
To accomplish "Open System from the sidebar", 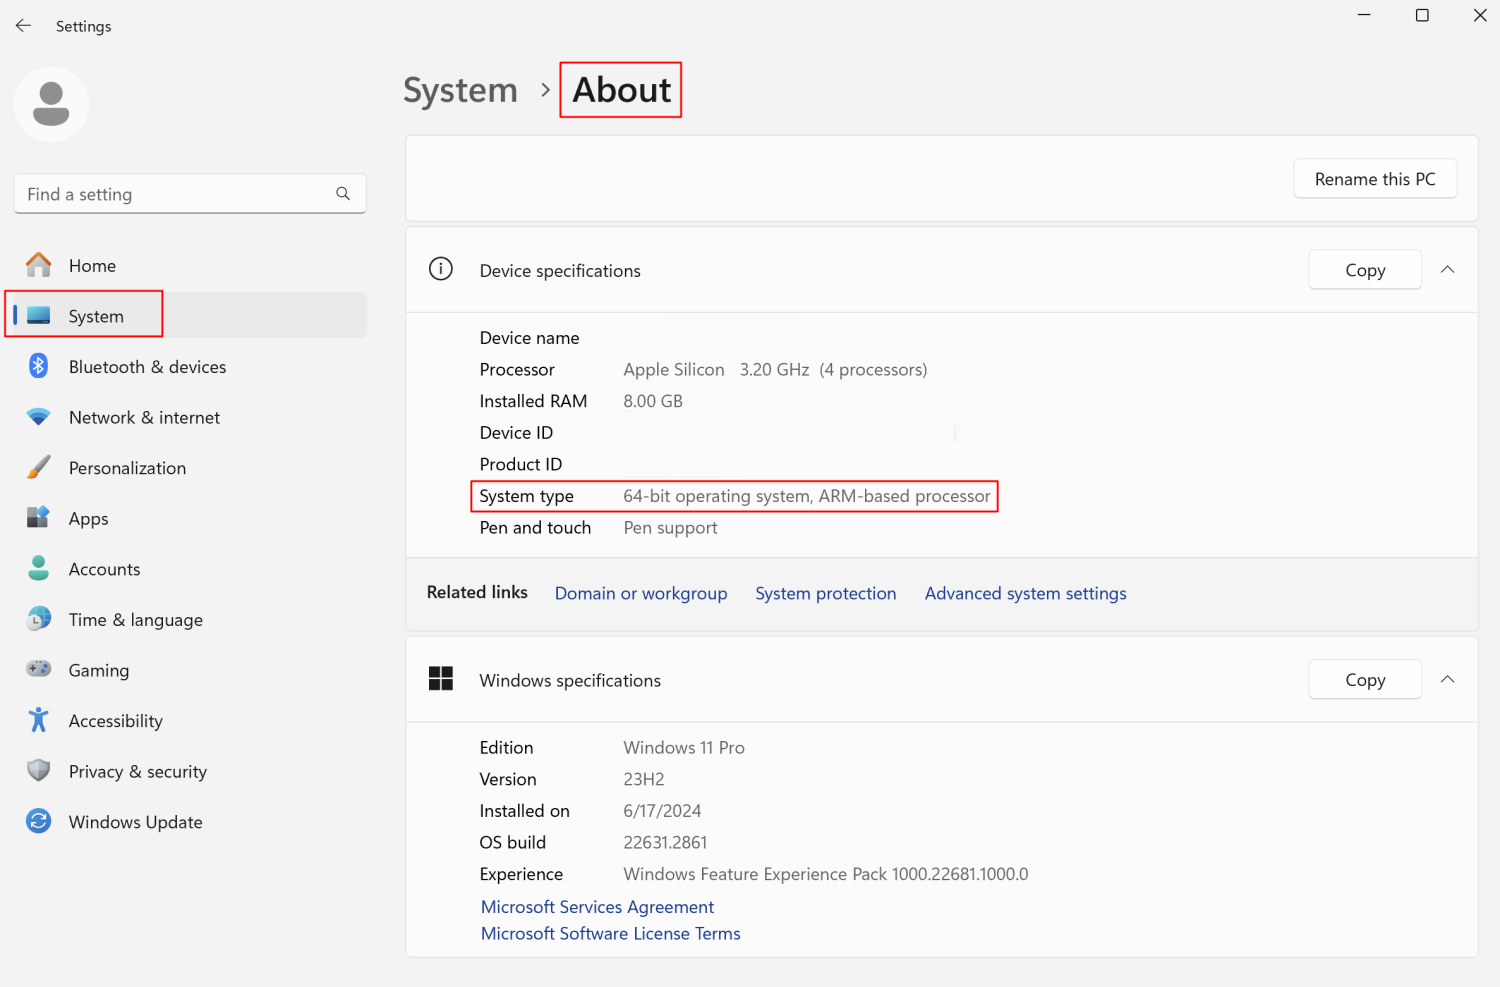I will 95,314.
